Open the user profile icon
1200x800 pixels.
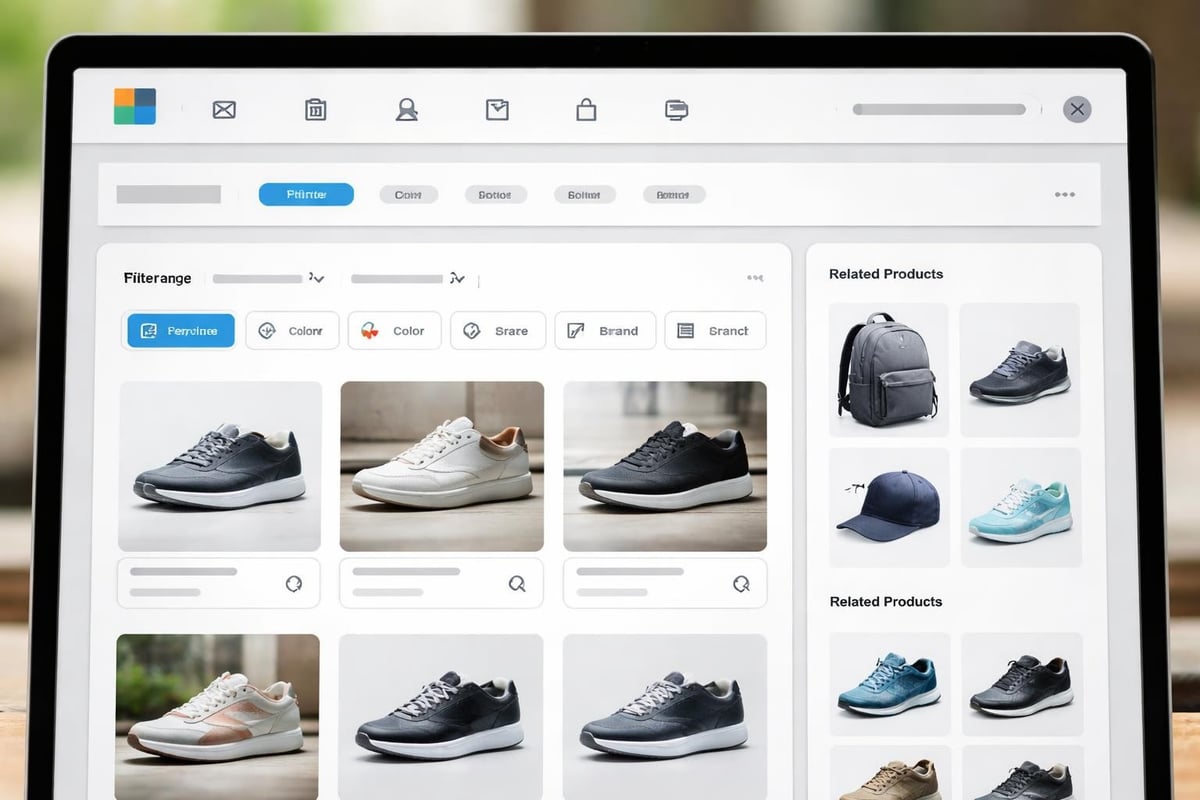406,110
